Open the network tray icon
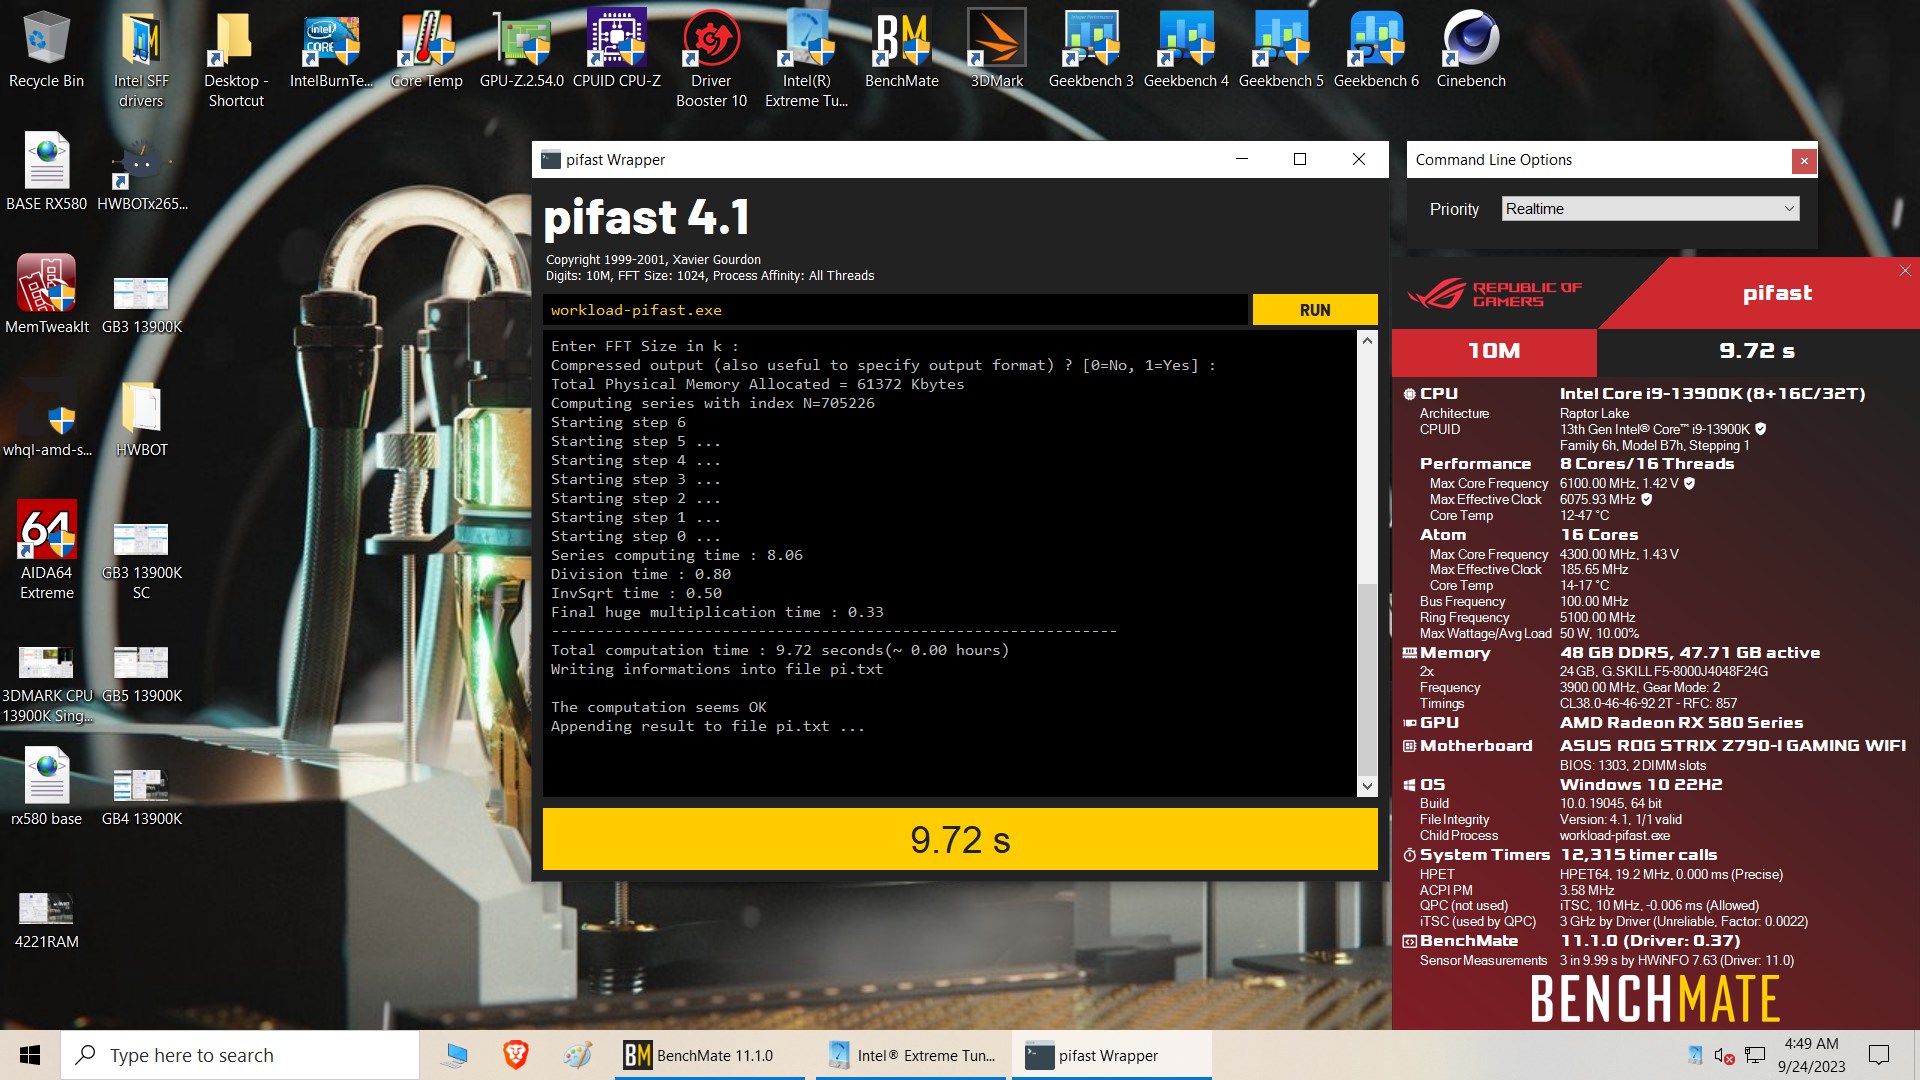 coord(1755,1055)
